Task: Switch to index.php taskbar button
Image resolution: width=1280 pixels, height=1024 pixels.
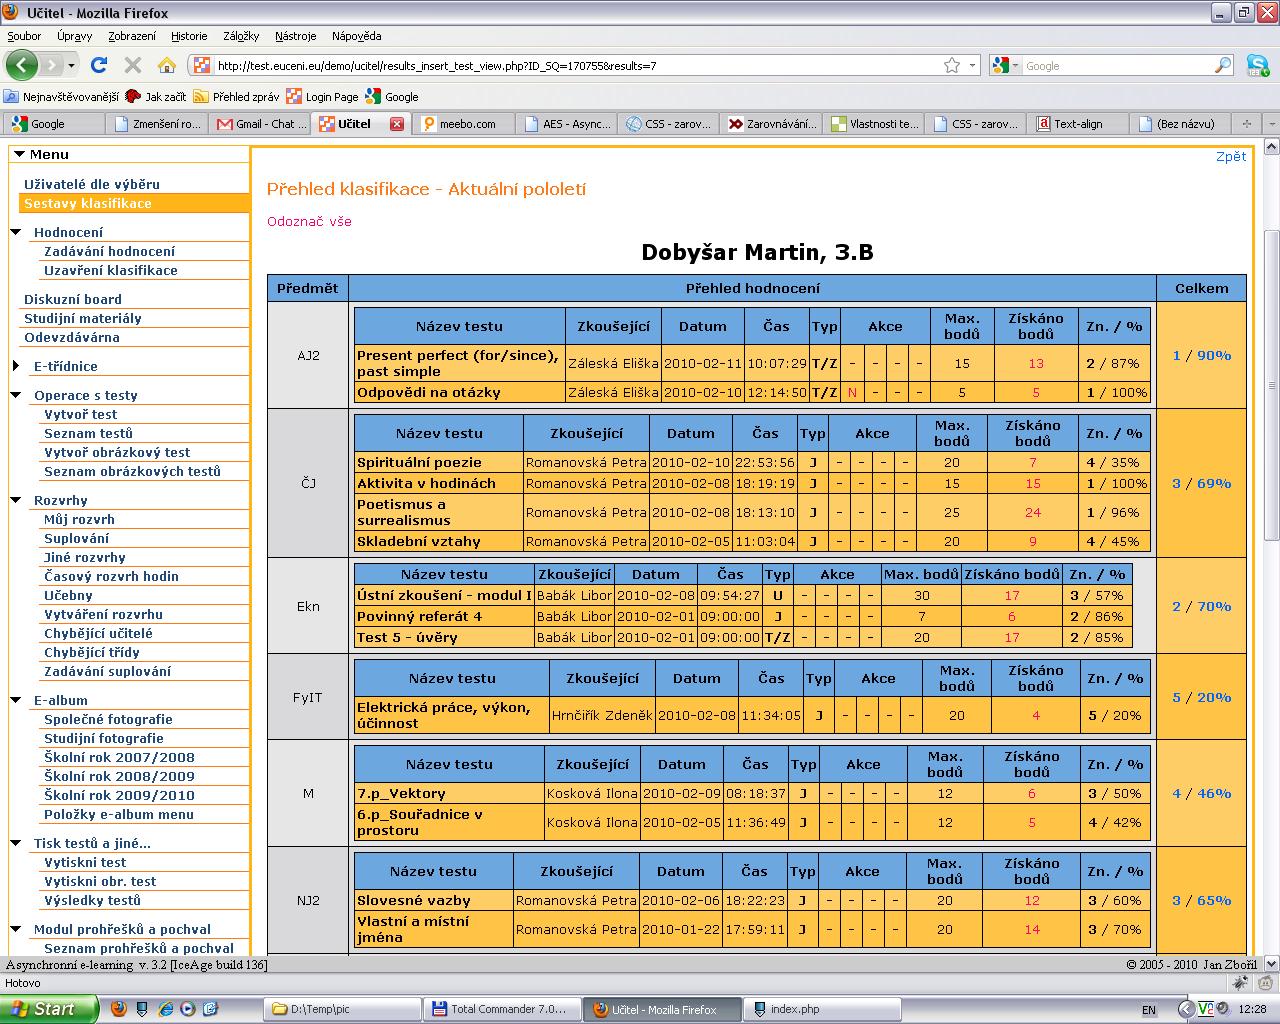Action: pyautogui.click(x=823, y=1009)
